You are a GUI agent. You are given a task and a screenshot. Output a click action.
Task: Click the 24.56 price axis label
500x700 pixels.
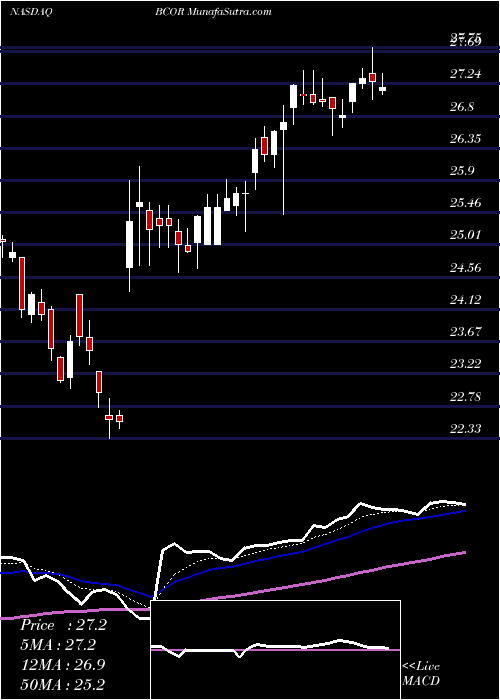tap(465, 267)
